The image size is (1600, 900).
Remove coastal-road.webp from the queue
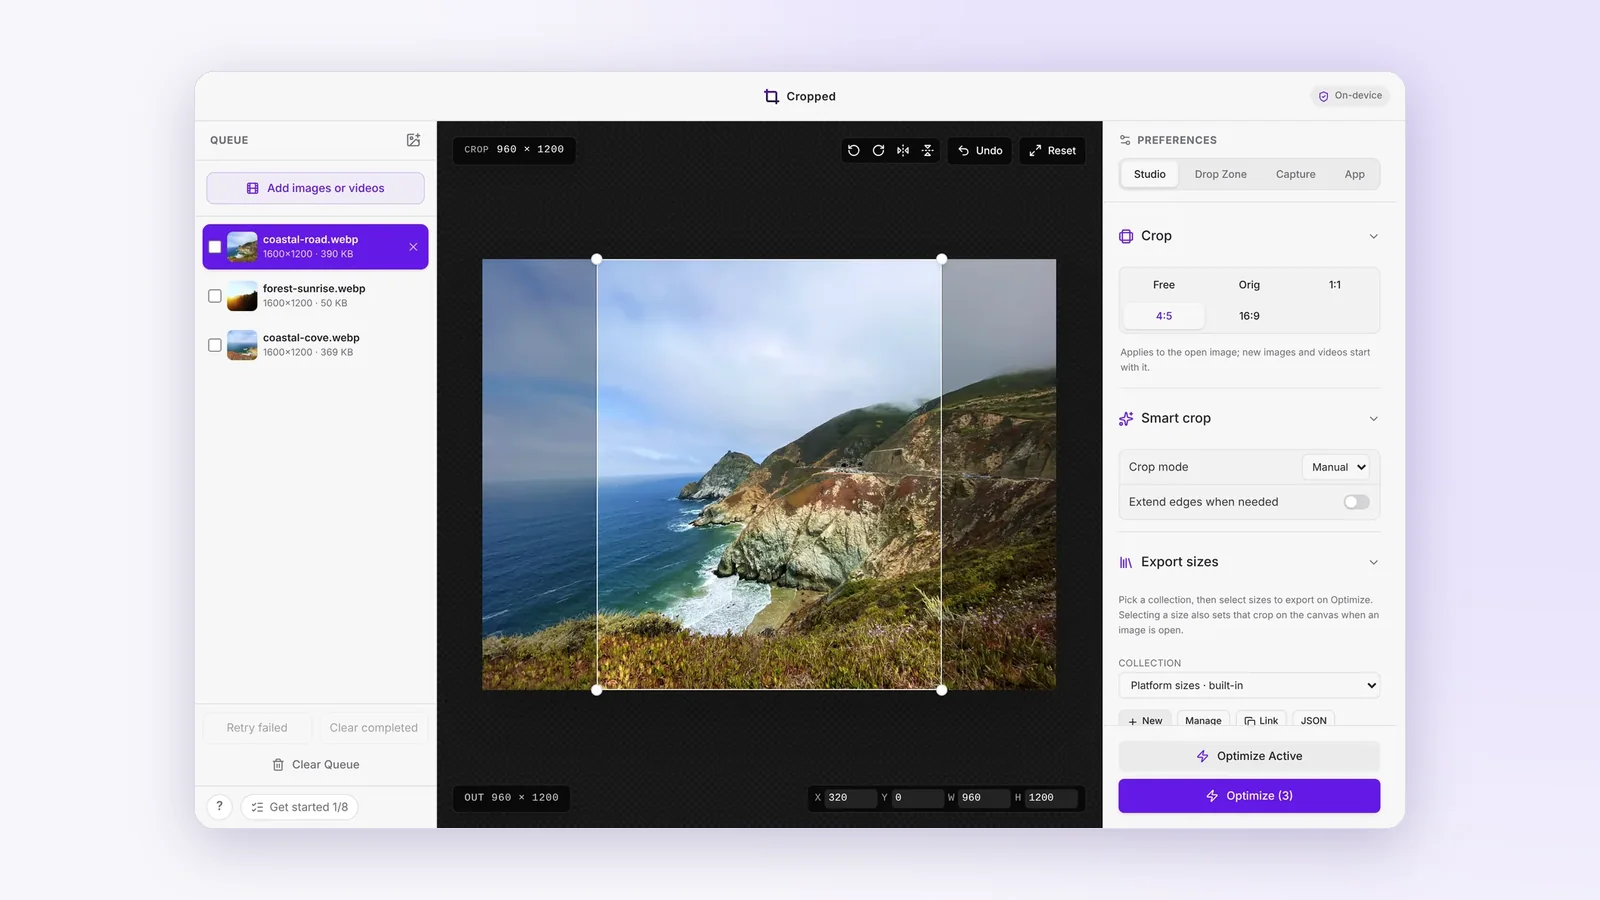413,247
